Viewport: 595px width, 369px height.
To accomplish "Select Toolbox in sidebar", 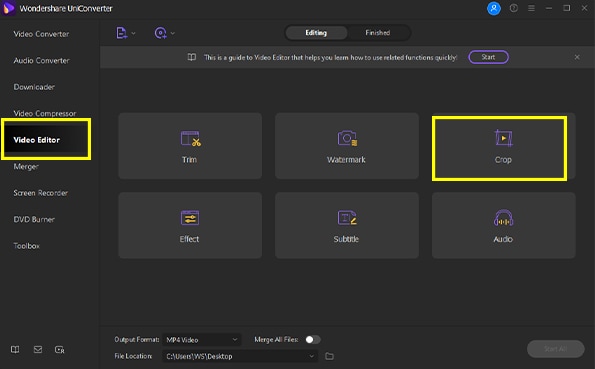I will click(x=27, y=246).
